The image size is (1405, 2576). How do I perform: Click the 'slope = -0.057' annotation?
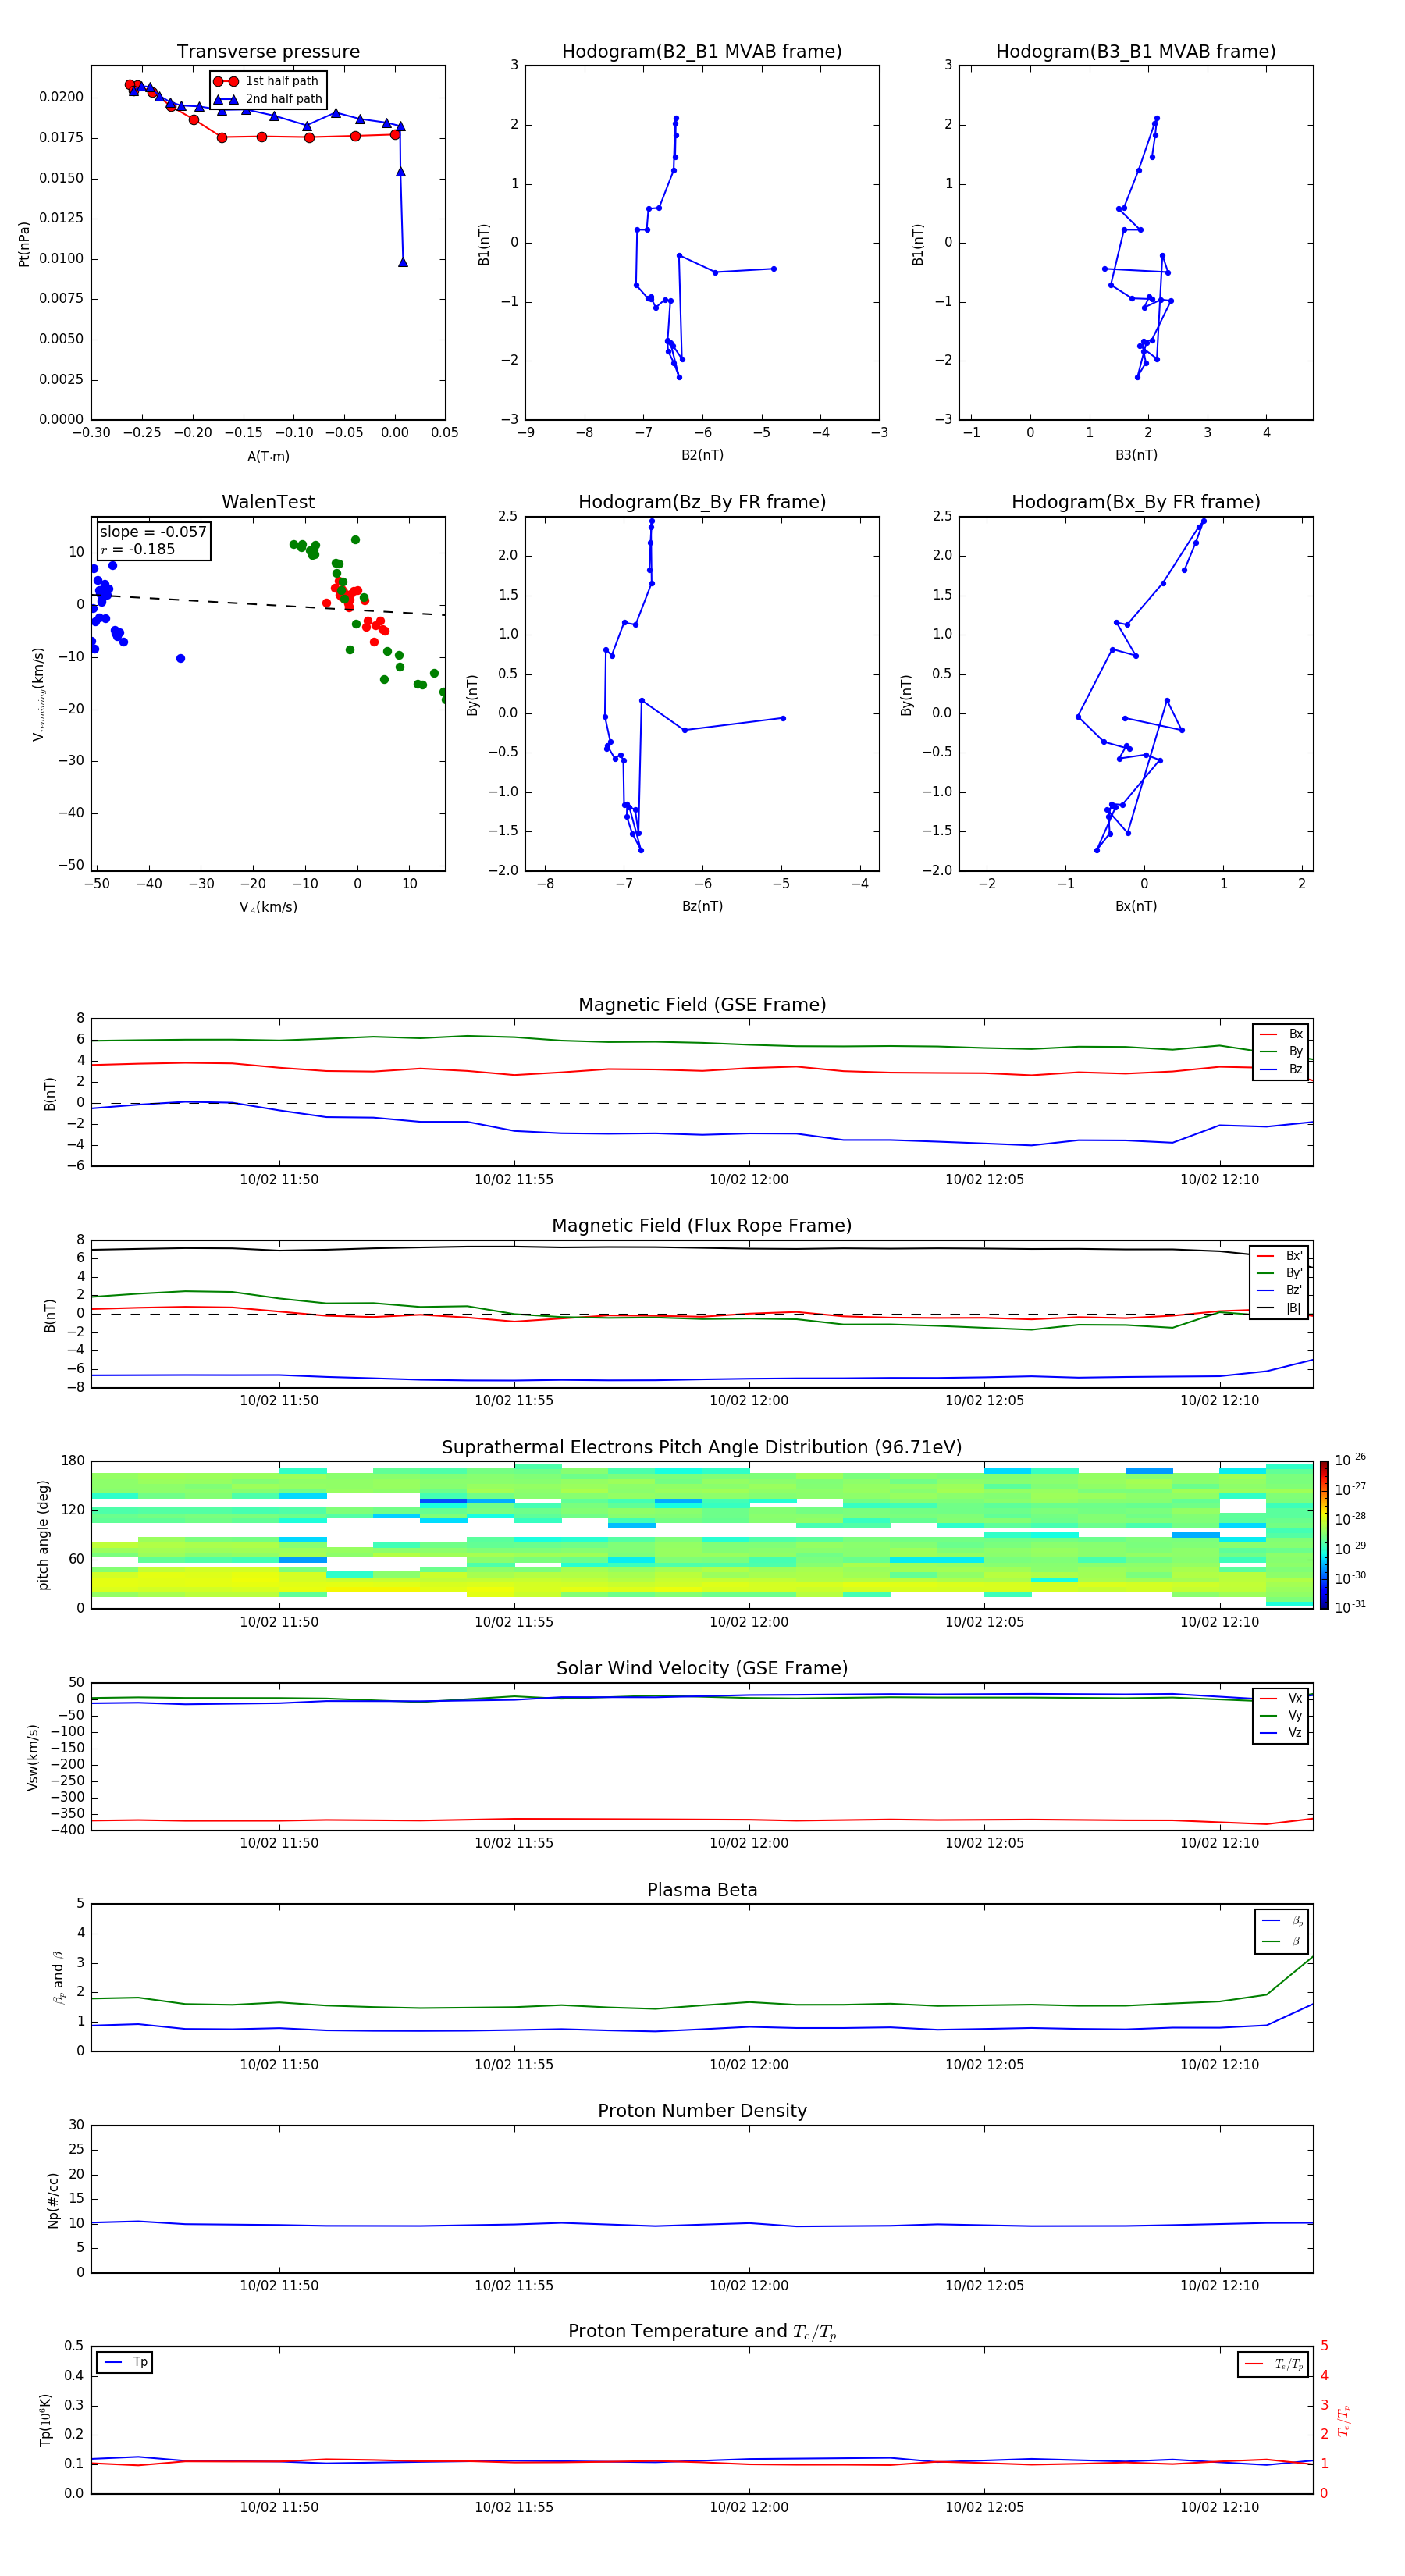[x=153, y=532]
